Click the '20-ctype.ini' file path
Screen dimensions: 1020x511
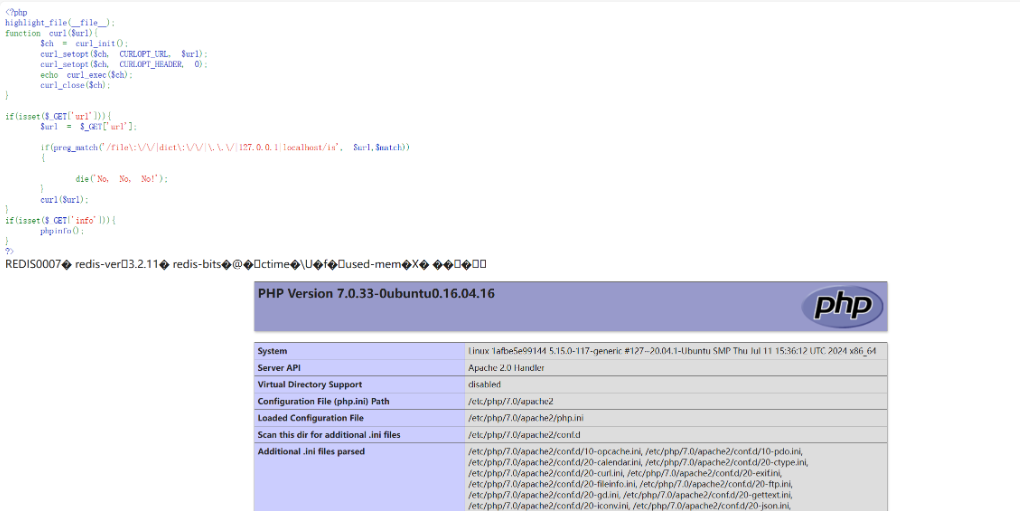tap(727, 462)
